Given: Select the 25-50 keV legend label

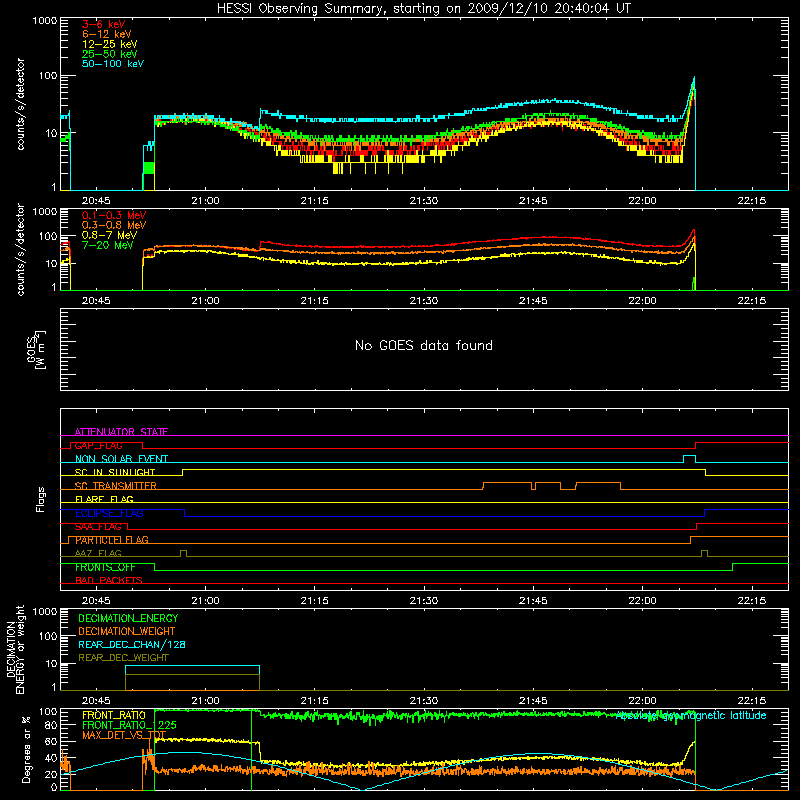Looking at the screenshot, I should [109, 54].
